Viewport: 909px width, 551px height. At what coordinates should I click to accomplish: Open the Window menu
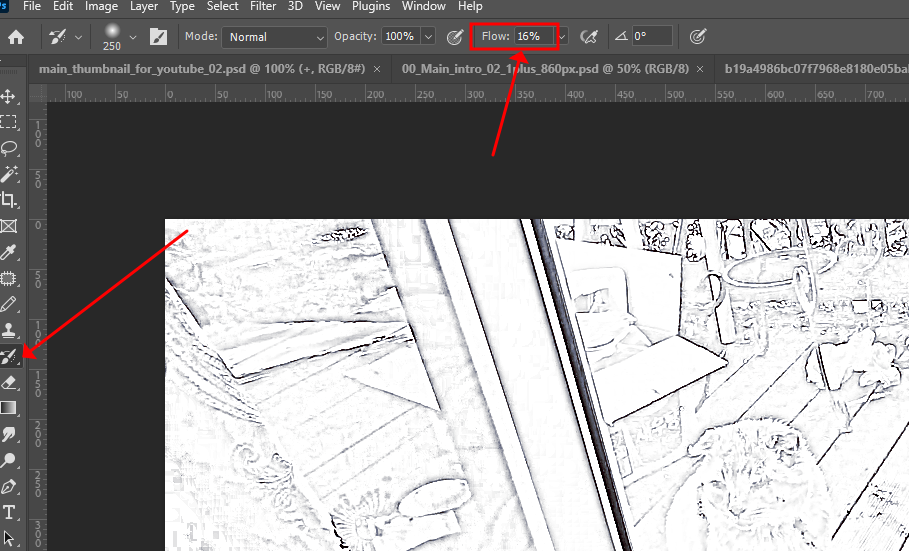pos(424,6)
